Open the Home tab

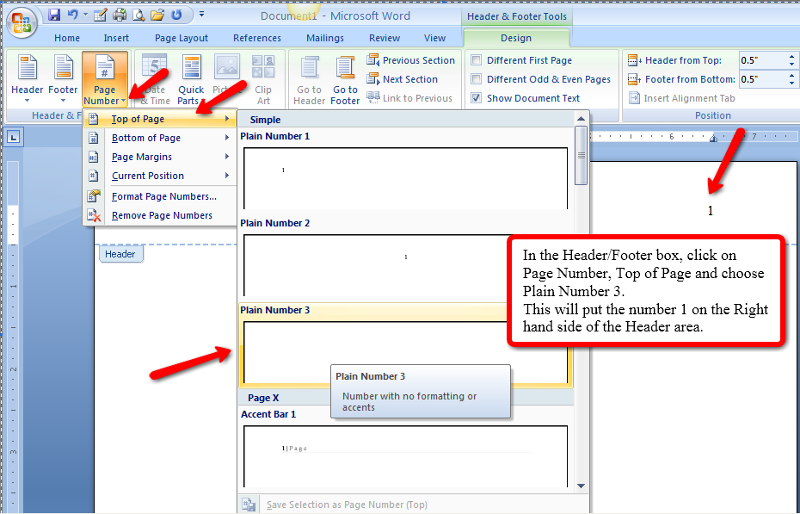[x=67, y=38]
